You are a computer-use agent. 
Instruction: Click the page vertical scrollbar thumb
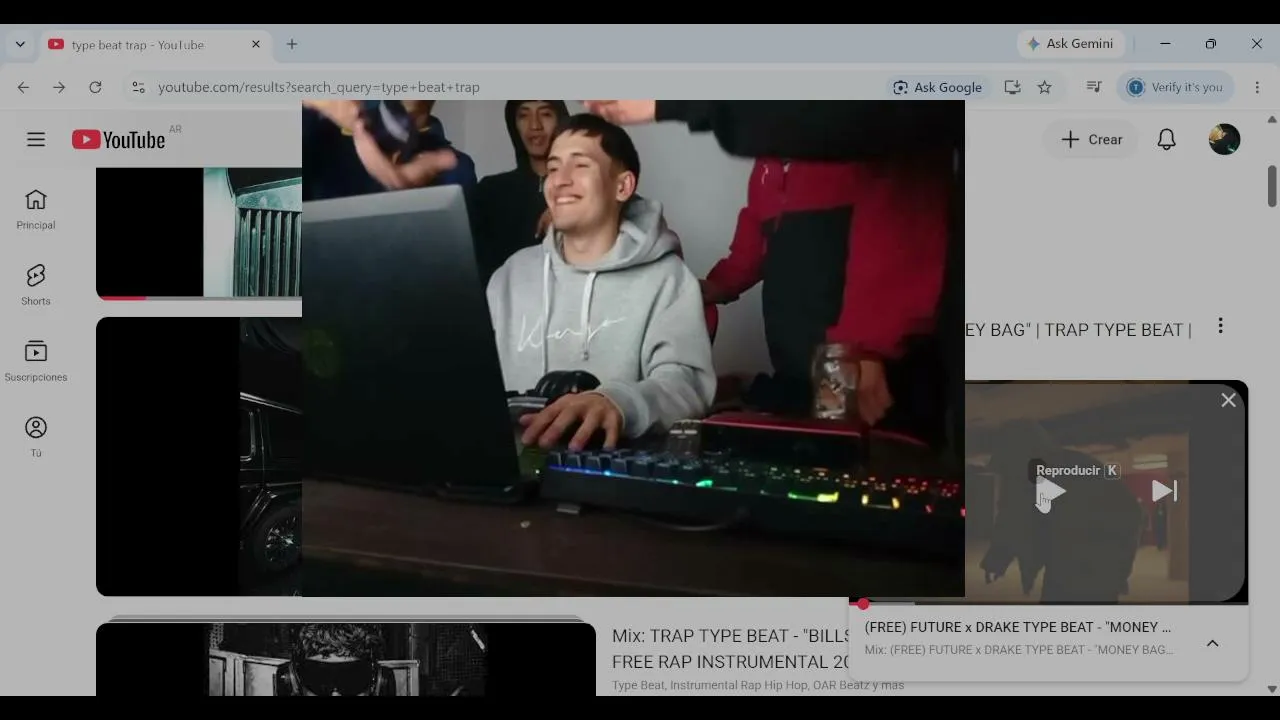tap(1272, 186)
